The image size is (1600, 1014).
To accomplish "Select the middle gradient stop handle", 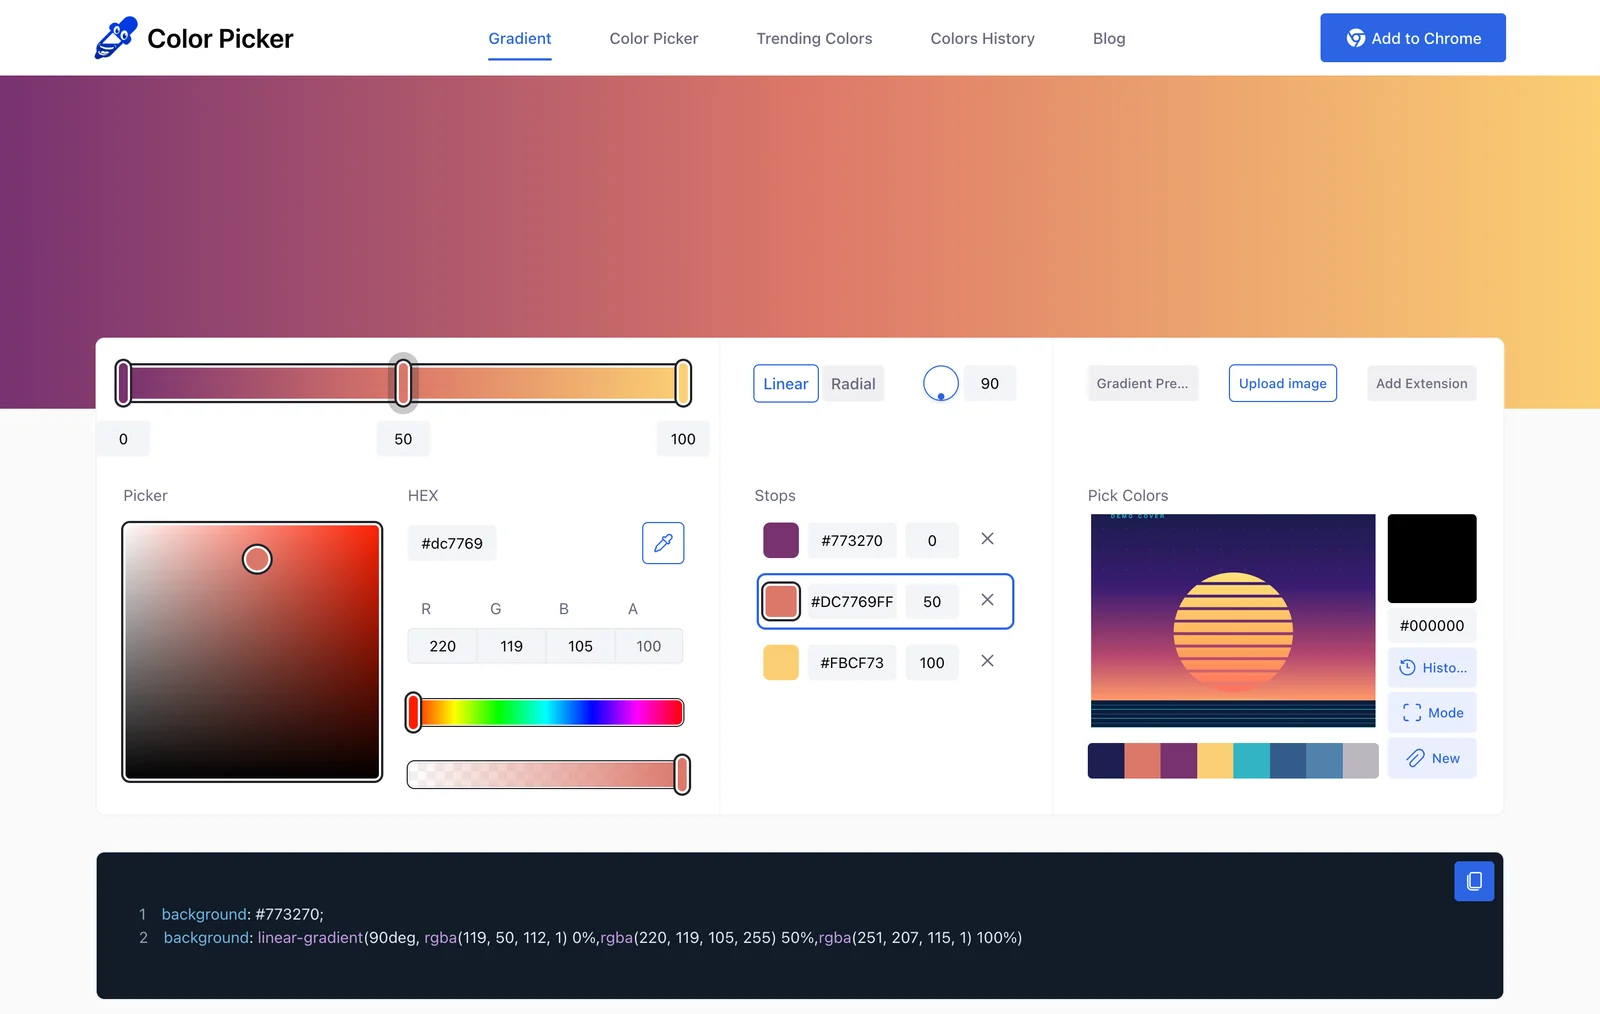I will click(403, 383).
